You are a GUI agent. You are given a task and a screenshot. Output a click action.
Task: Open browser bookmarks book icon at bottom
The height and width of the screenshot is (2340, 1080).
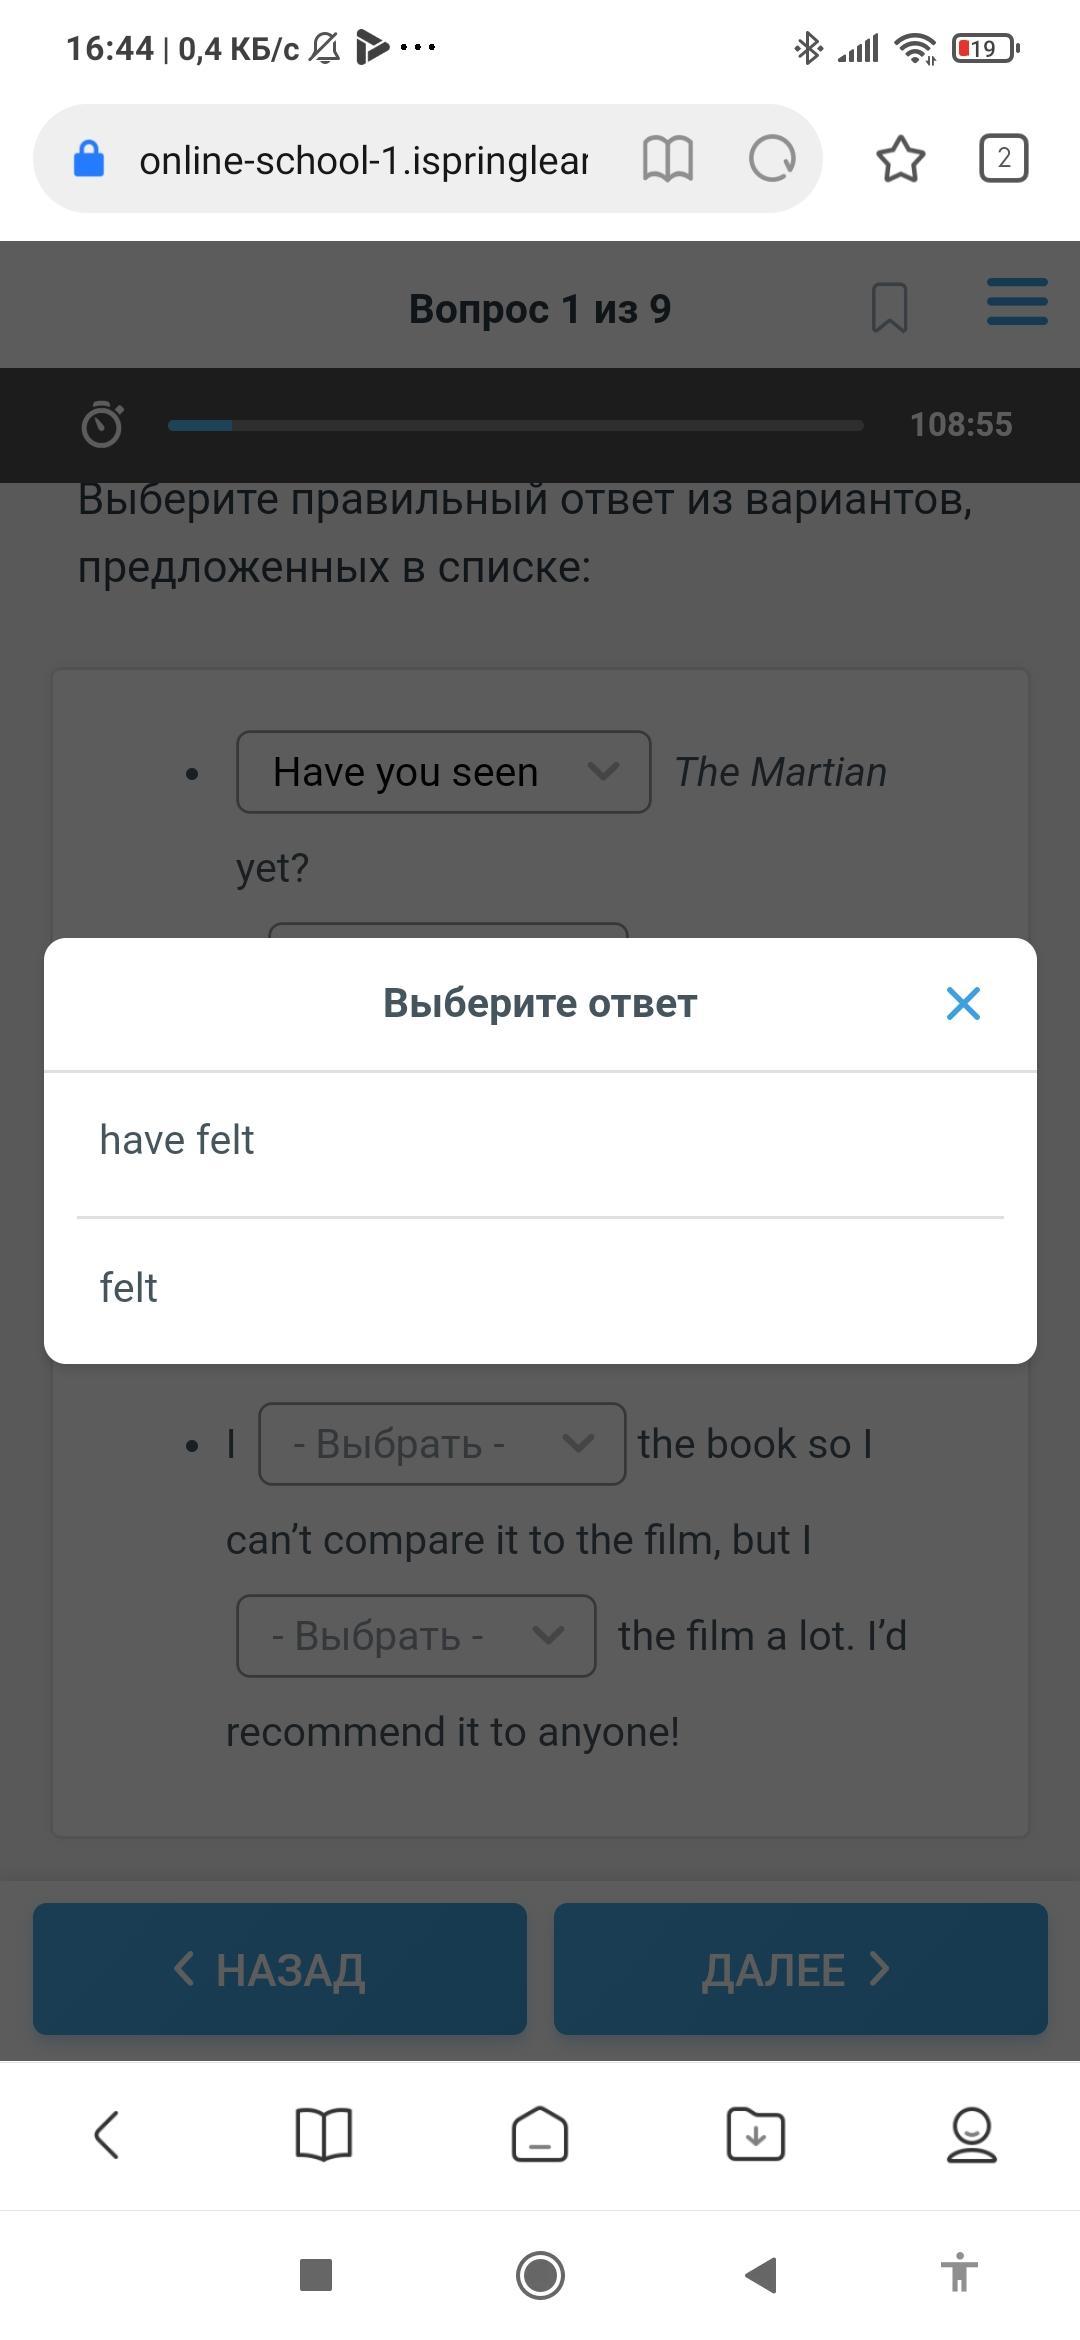[x=324, y=2135]
